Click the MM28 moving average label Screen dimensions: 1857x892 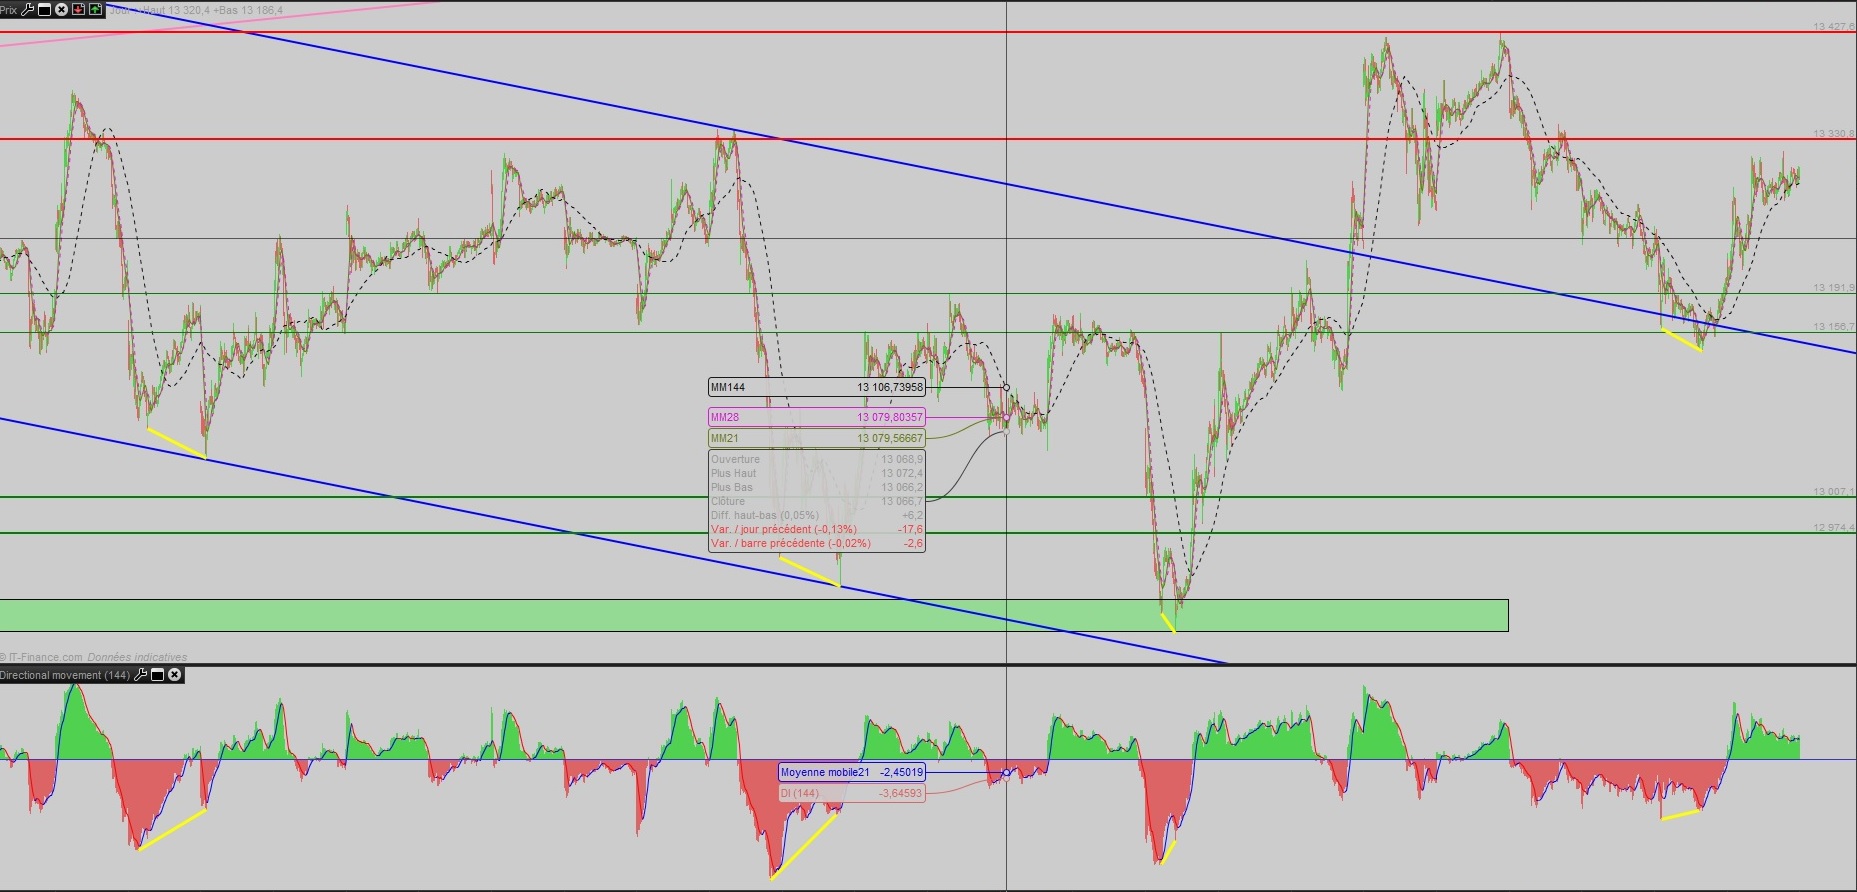coord(816,417)
